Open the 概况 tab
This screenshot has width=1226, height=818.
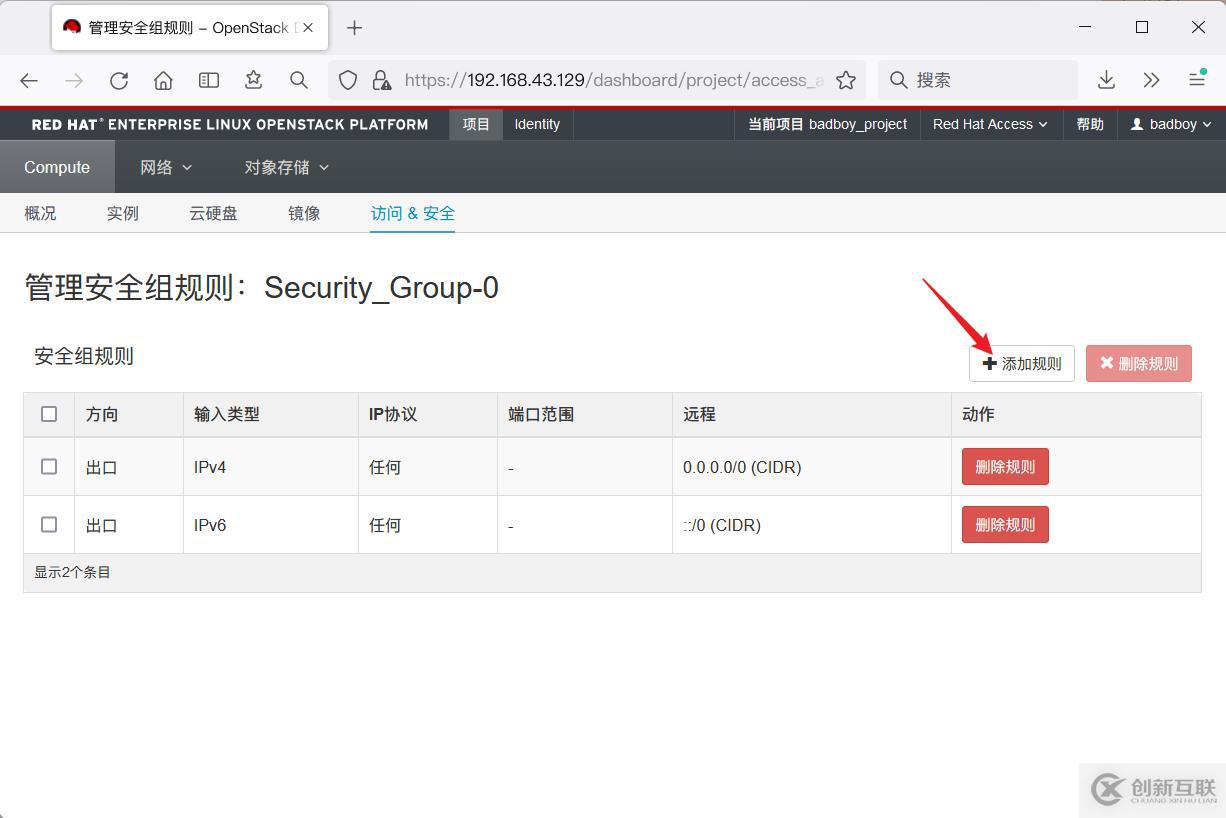coord(40,213)
